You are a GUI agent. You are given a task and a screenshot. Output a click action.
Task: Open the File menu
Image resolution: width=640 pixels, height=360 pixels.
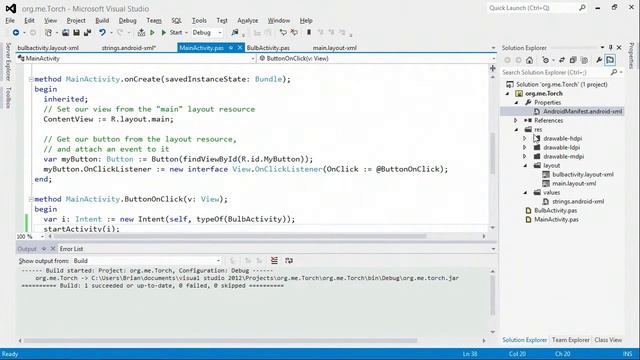10,20
